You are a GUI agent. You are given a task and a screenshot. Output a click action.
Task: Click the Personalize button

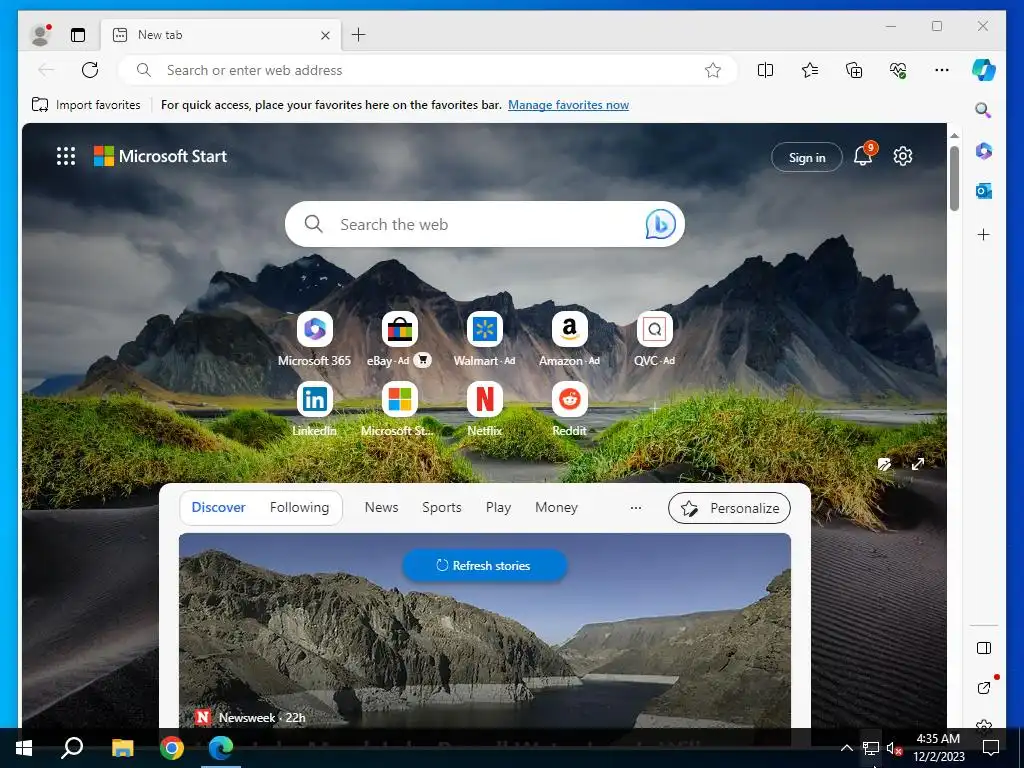tap(729, 508)
